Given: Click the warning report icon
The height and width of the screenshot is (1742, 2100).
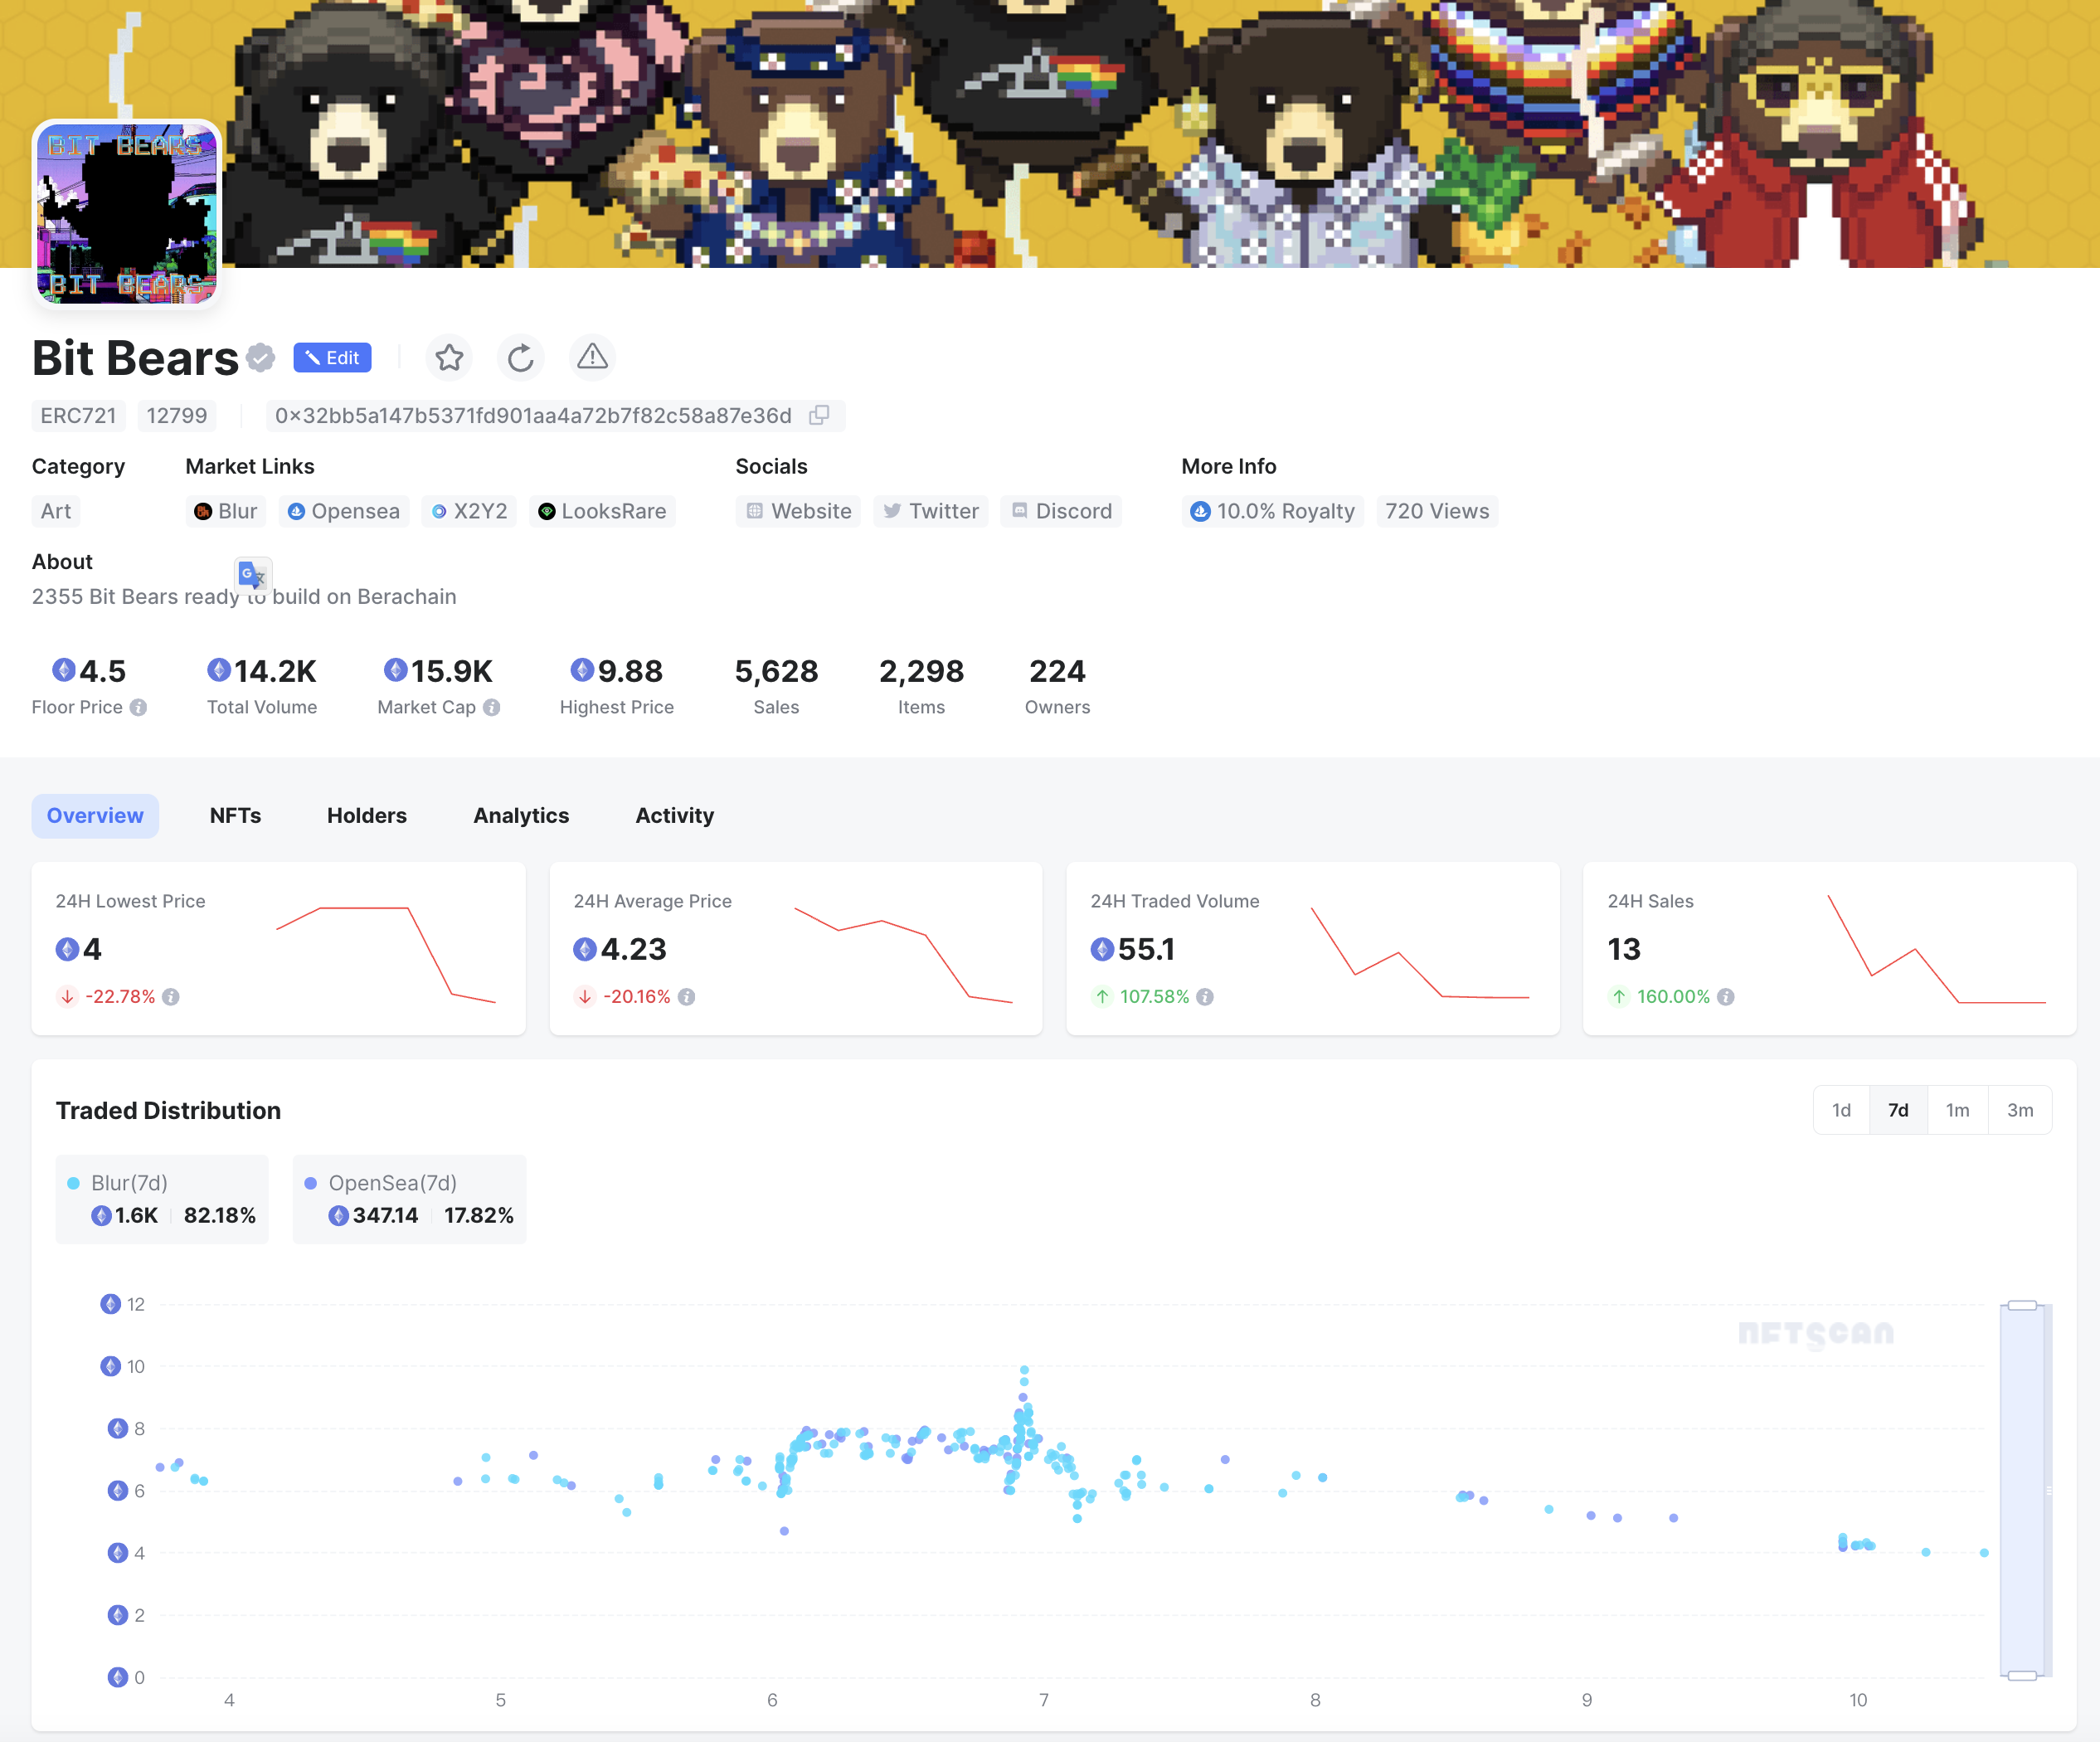Looking at the screenshot, I should point(592,357).
